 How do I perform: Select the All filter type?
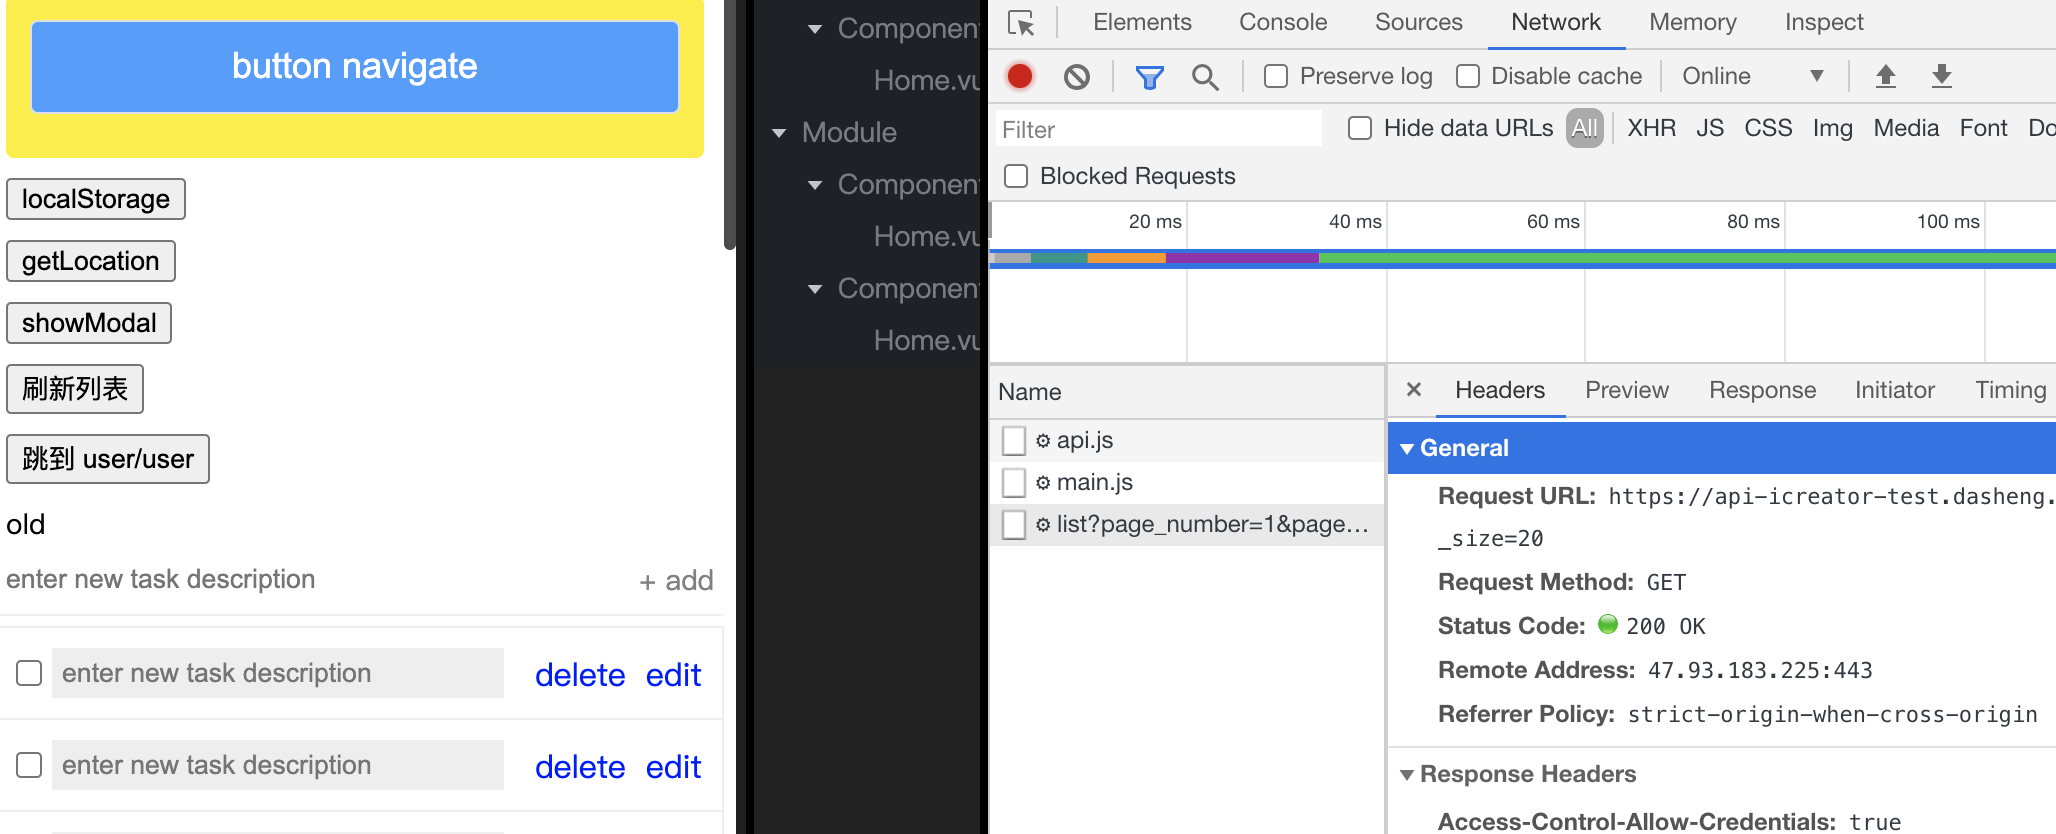pos(1584,128)
